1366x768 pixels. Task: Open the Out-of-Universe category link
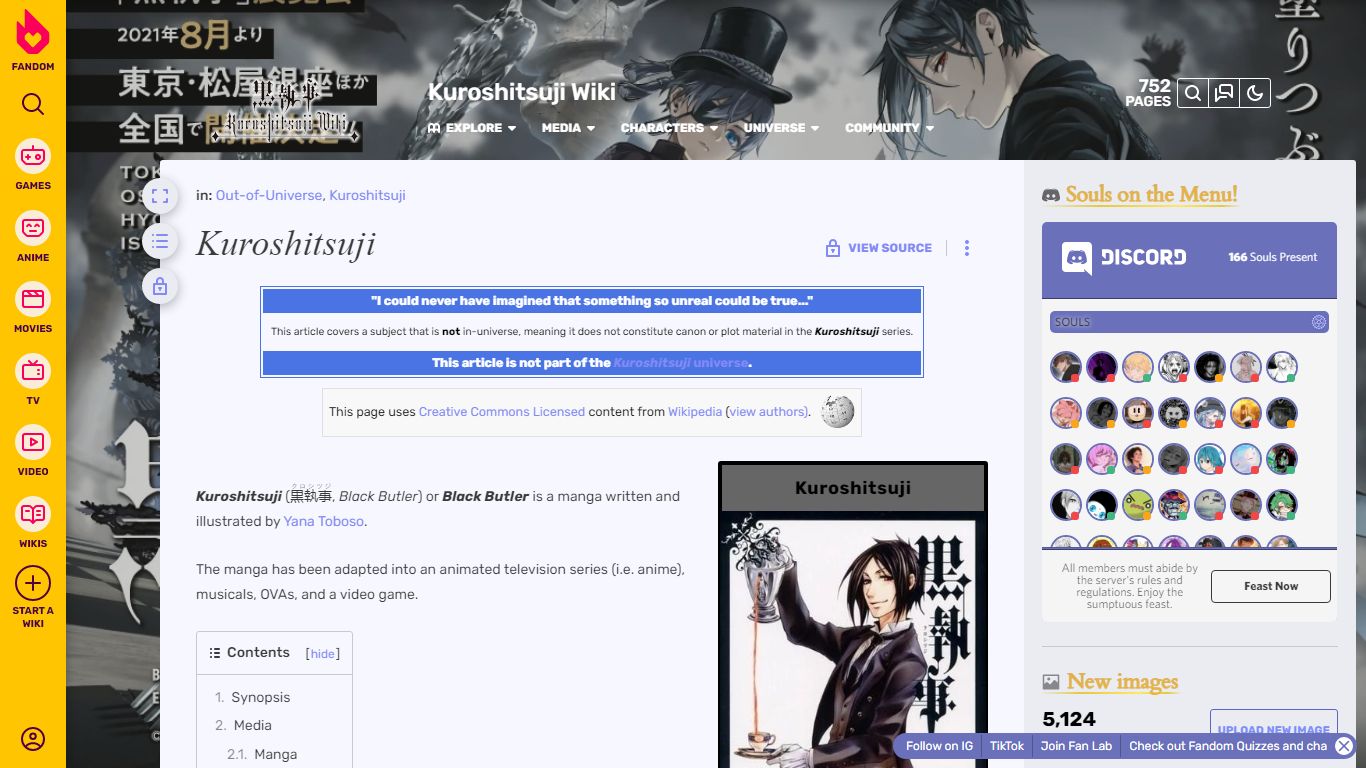pos(268,196)
